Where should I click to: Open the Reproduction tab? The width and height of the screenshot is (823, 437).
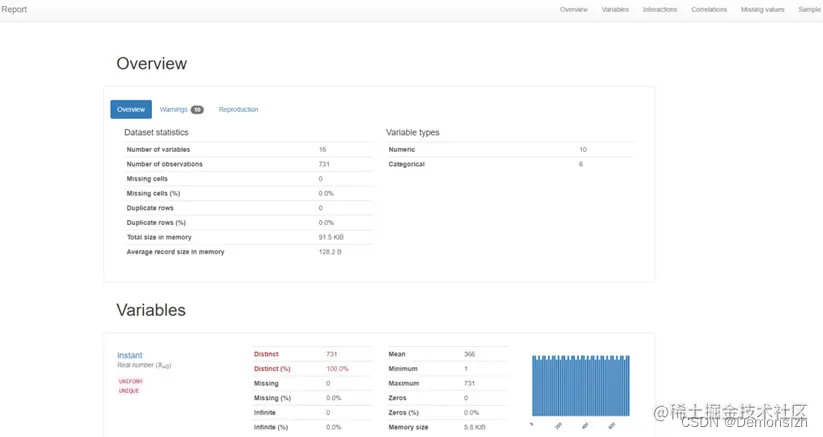click(238, 110)
